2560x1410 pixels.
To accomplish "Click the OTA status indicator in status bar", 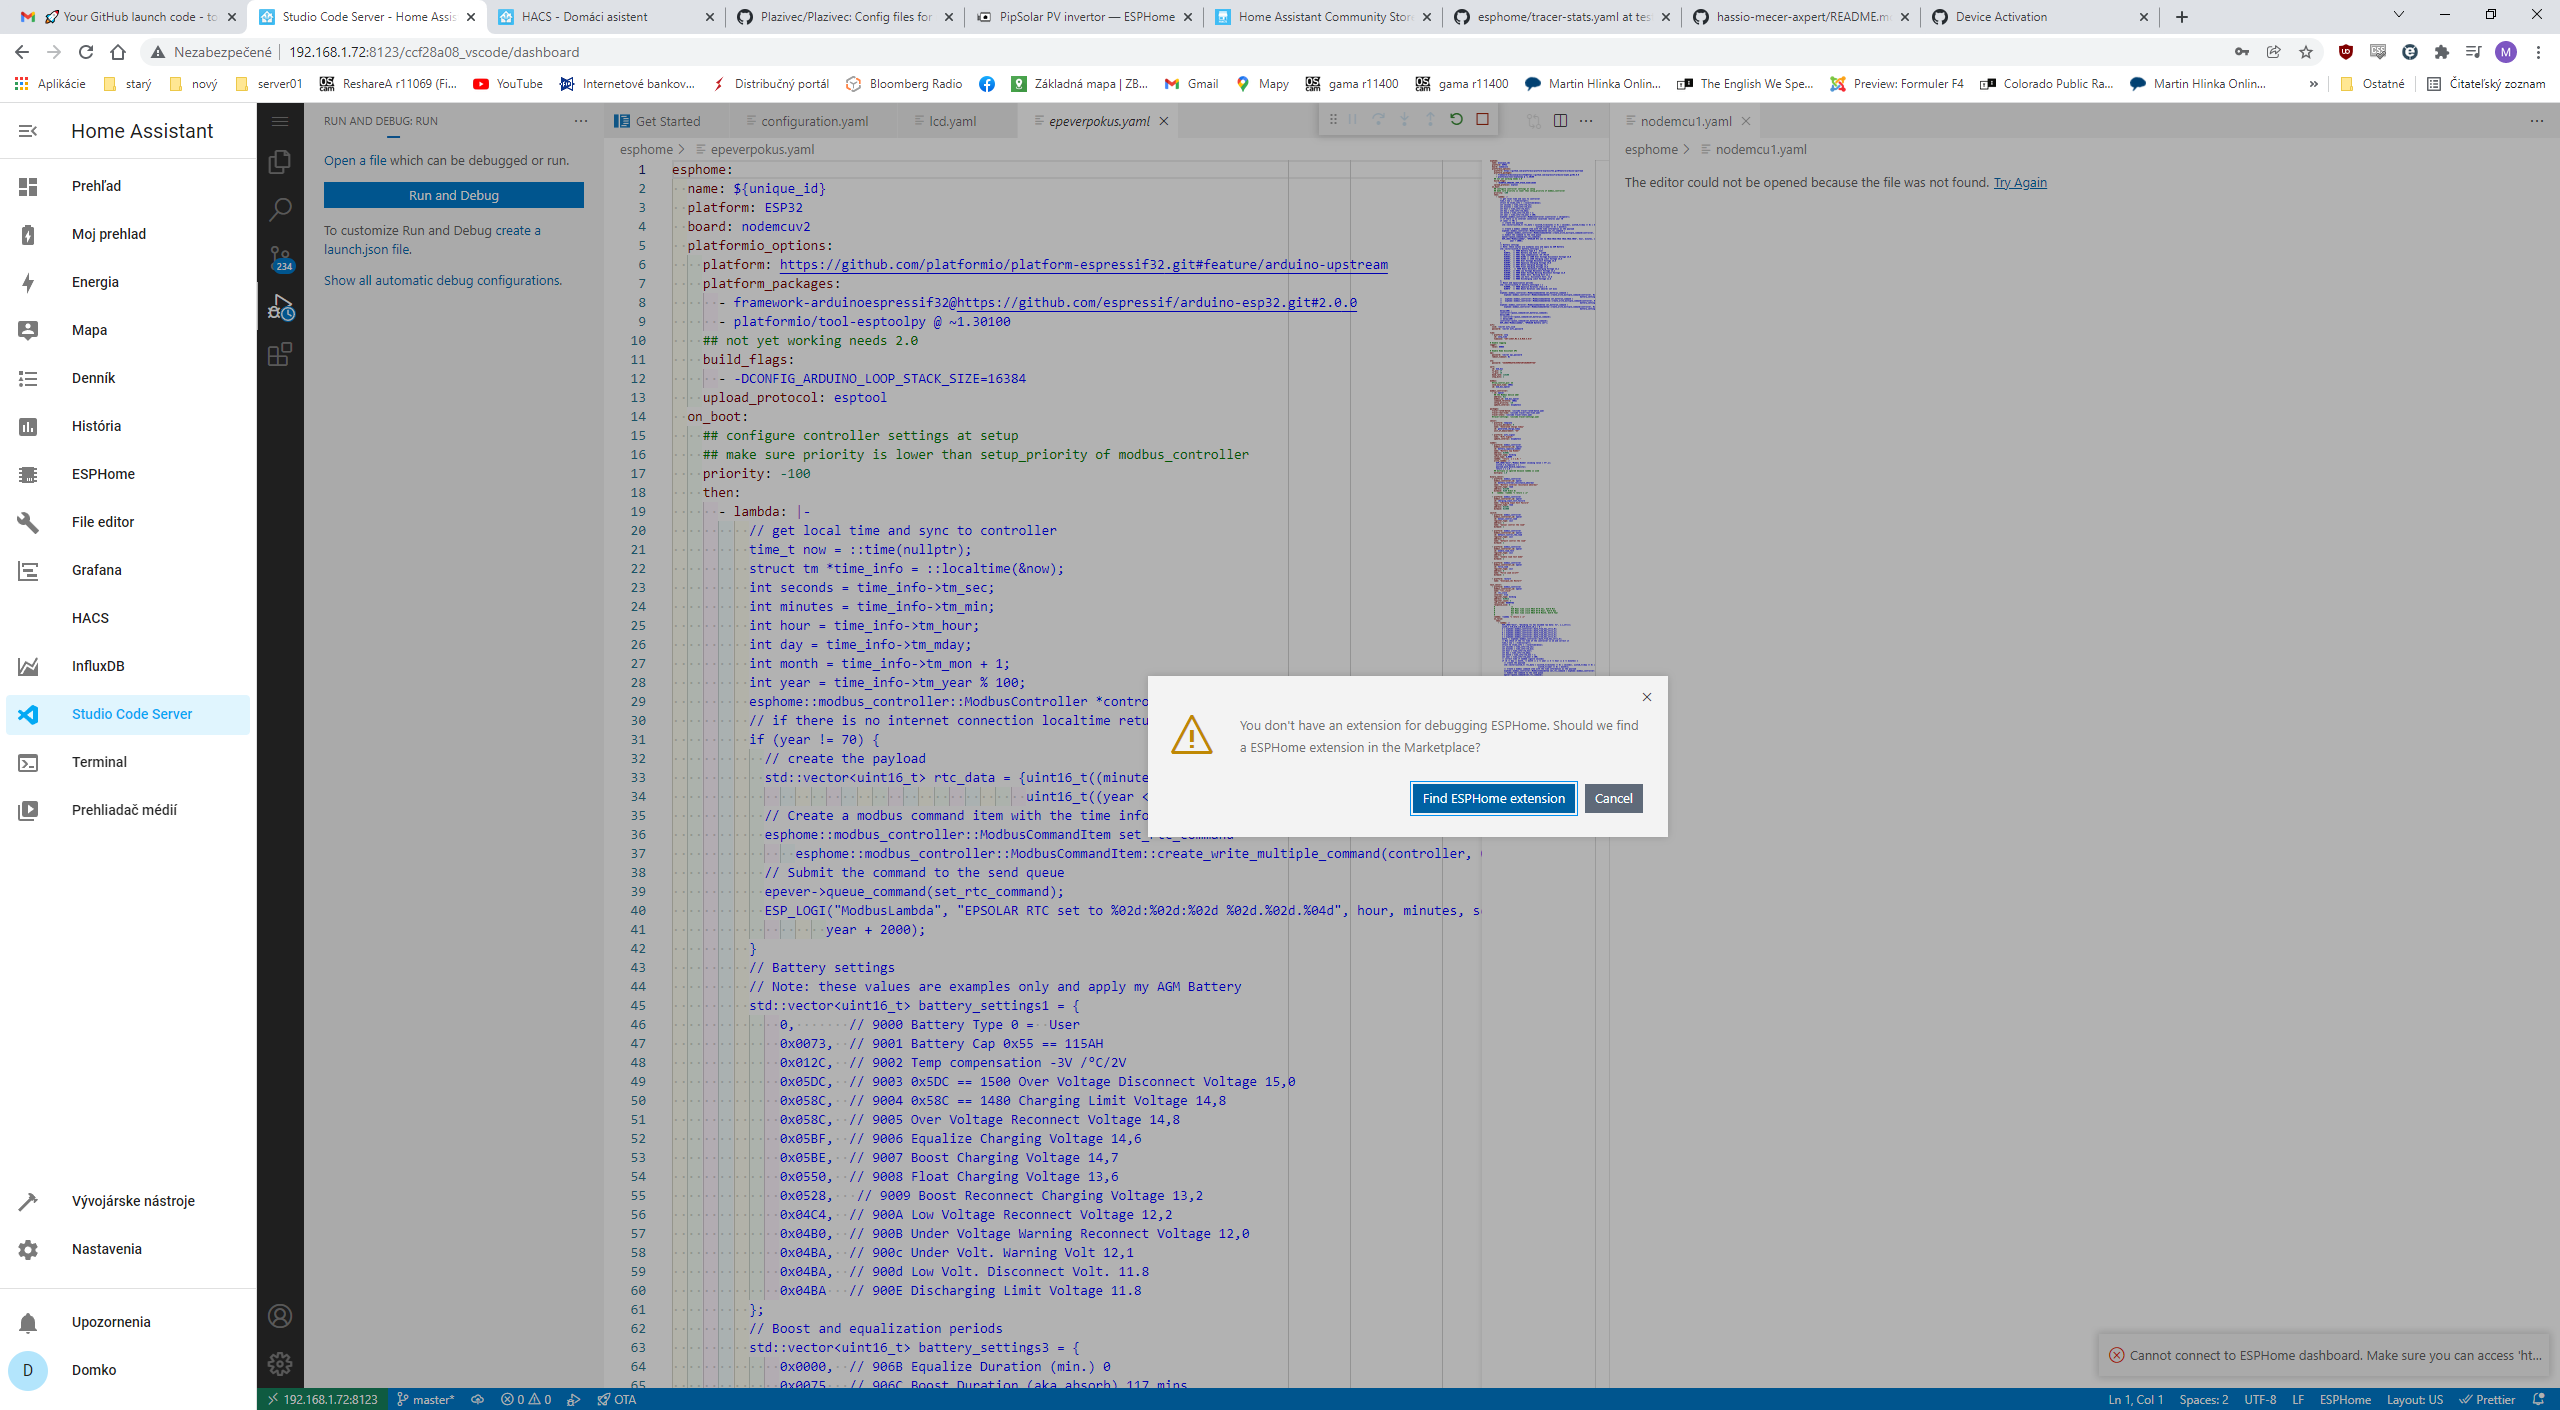I will pos(621,1398).
